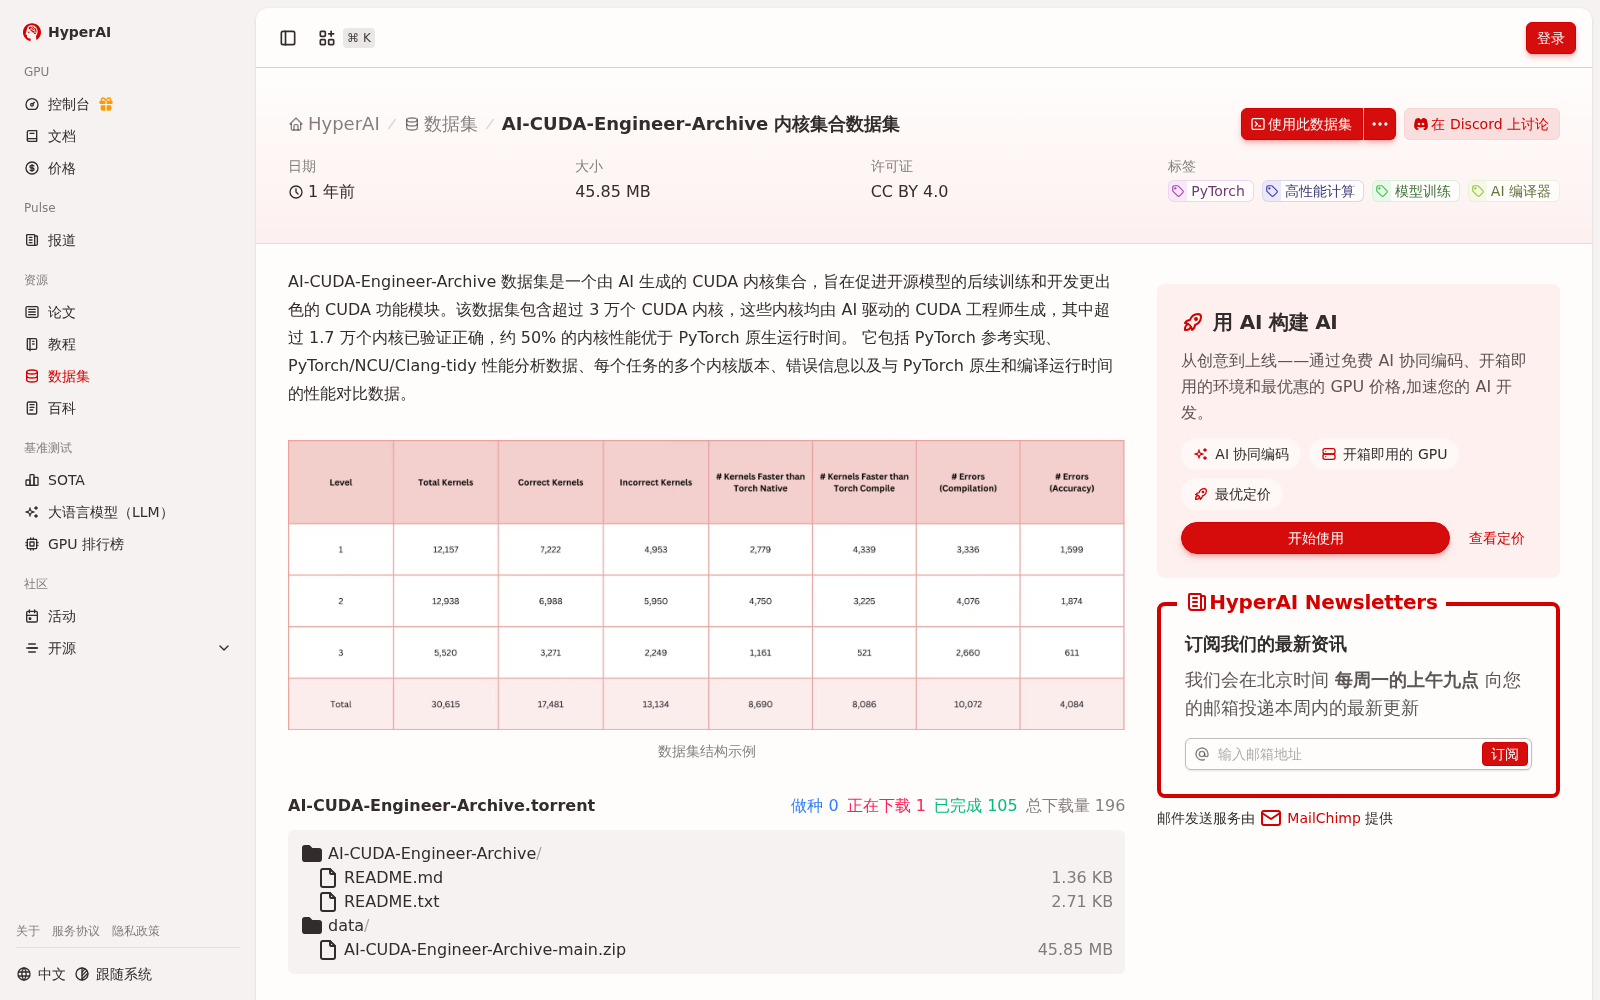The height and width of the screenshot is (1000, 1600).
Task: Click the gift icon beside 控制台
Action: tap(106, 104)
